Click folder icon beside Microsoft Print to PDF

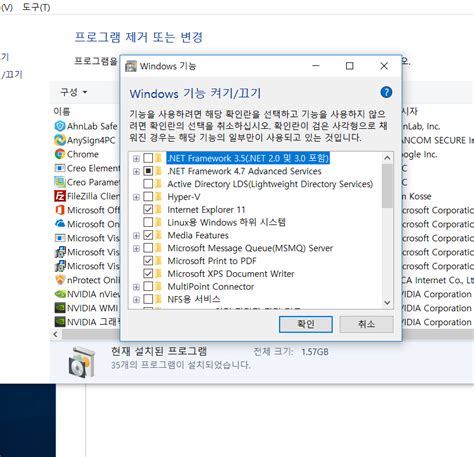click(x=158, y=261)
